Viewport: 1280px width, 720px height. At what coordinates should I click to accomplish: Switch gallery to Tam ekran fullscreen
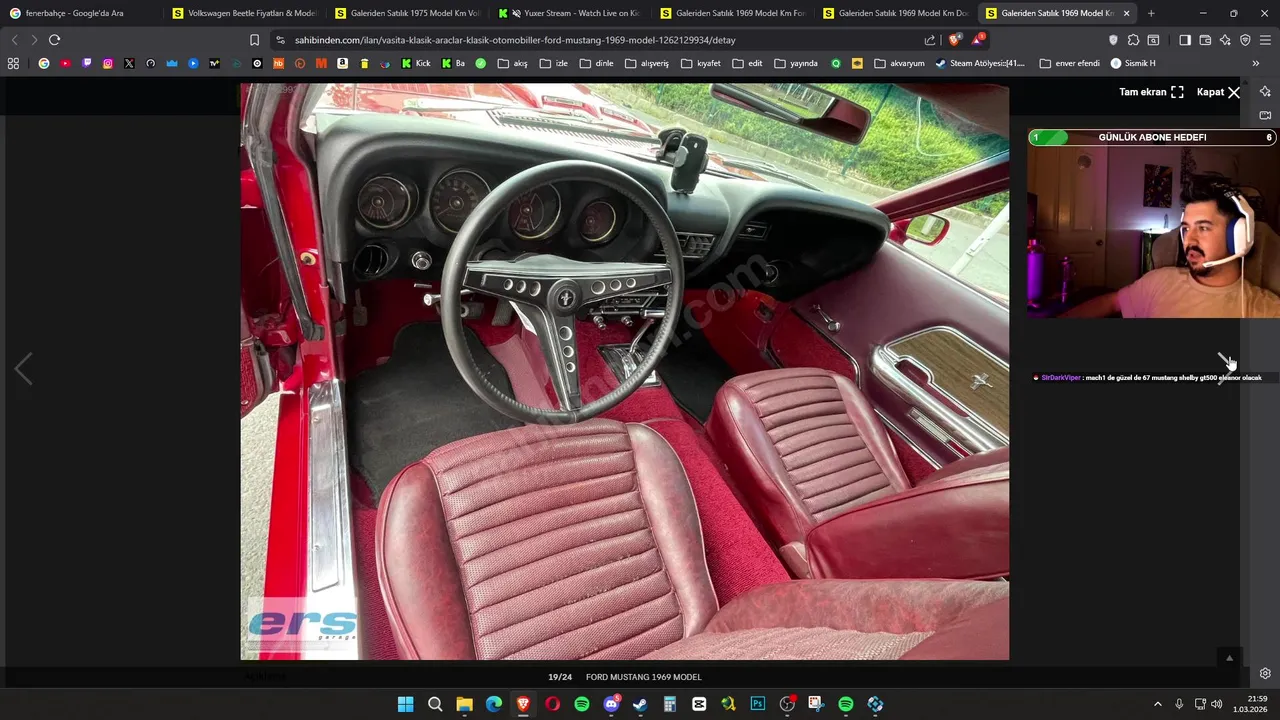click(1151, 92)
